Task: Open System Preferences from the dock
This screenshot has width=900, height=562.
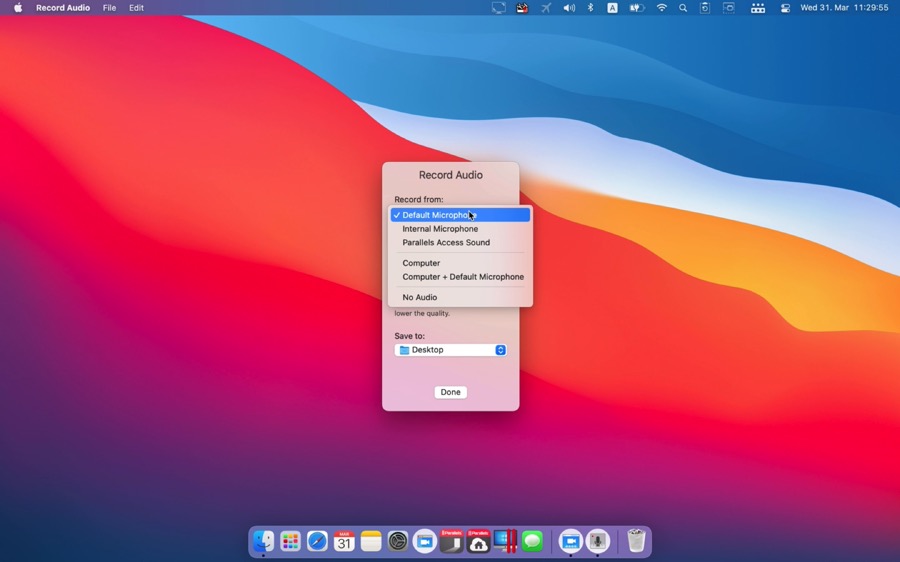Action: click(398, 541)
